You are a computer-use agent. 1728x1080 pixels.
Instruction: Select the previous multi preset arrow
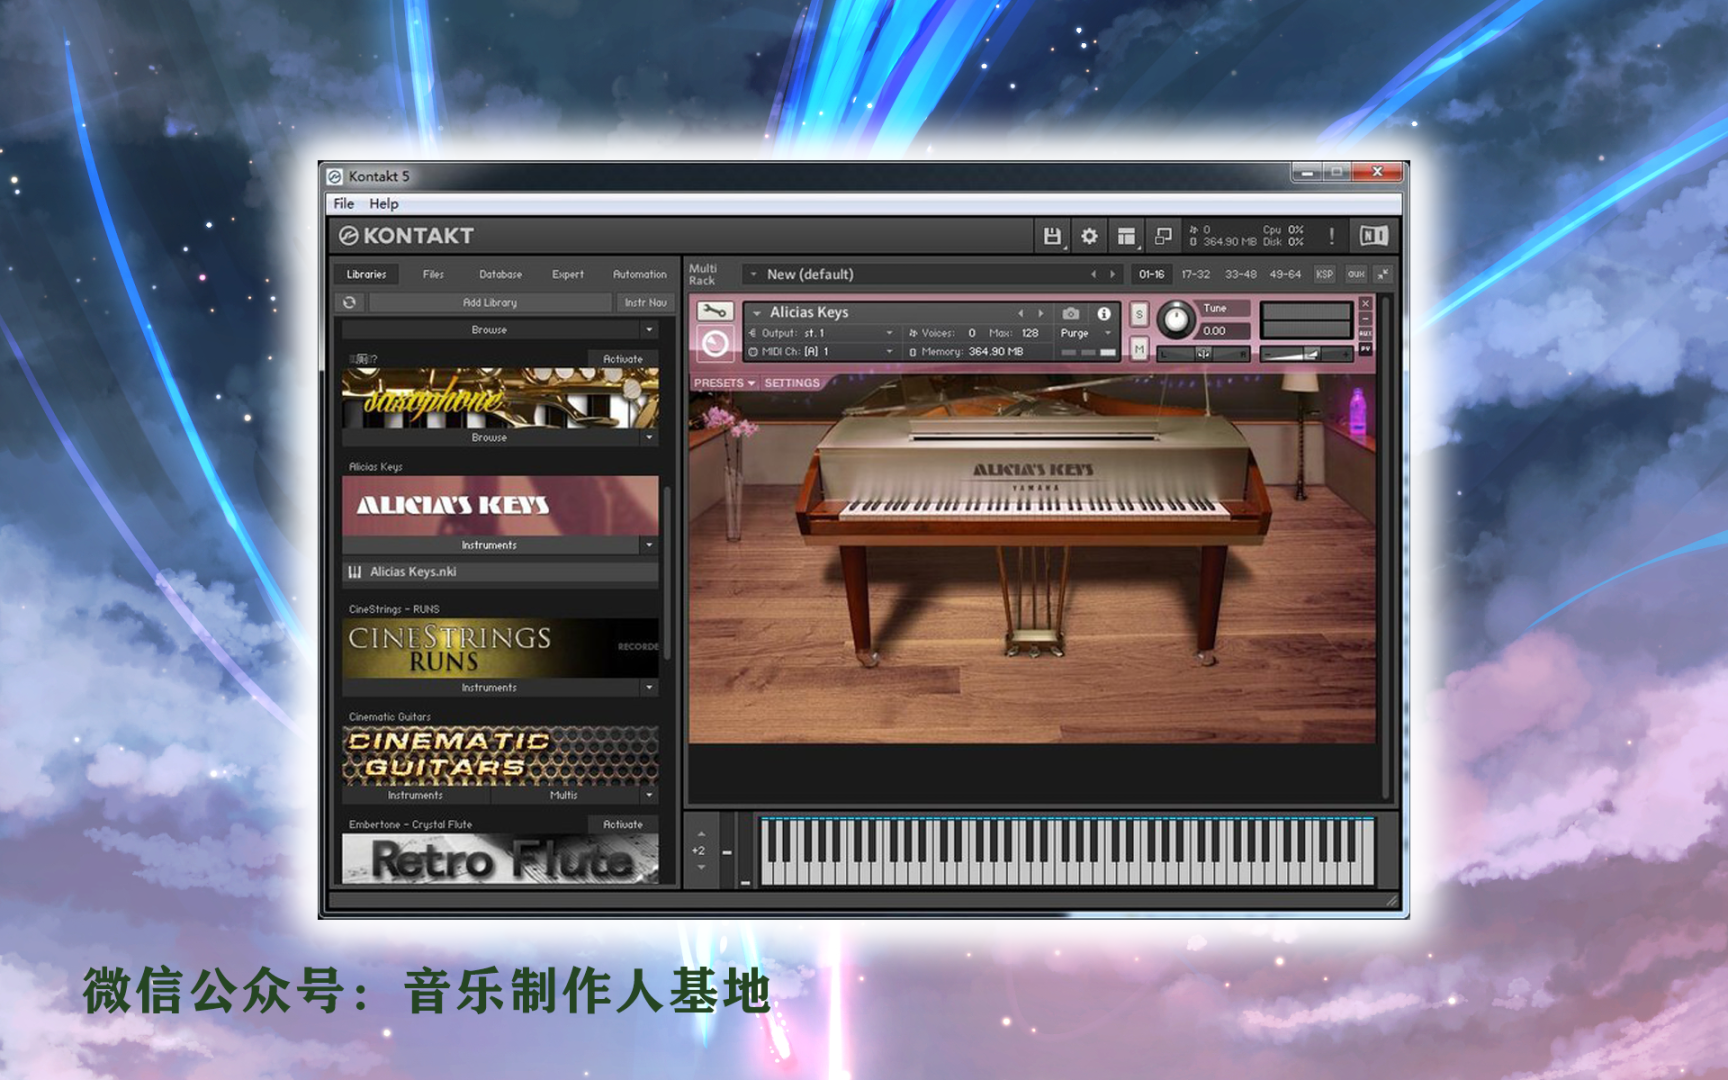(x=1093, y=274)
